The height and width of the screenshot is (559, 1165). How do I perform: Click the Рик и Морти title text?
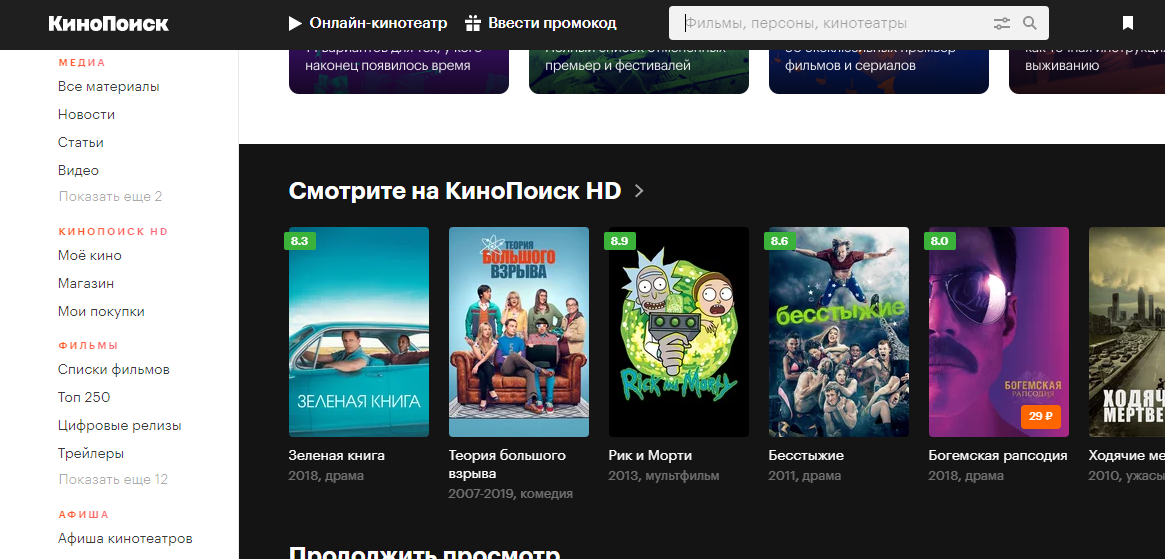(x=650, y=456)
